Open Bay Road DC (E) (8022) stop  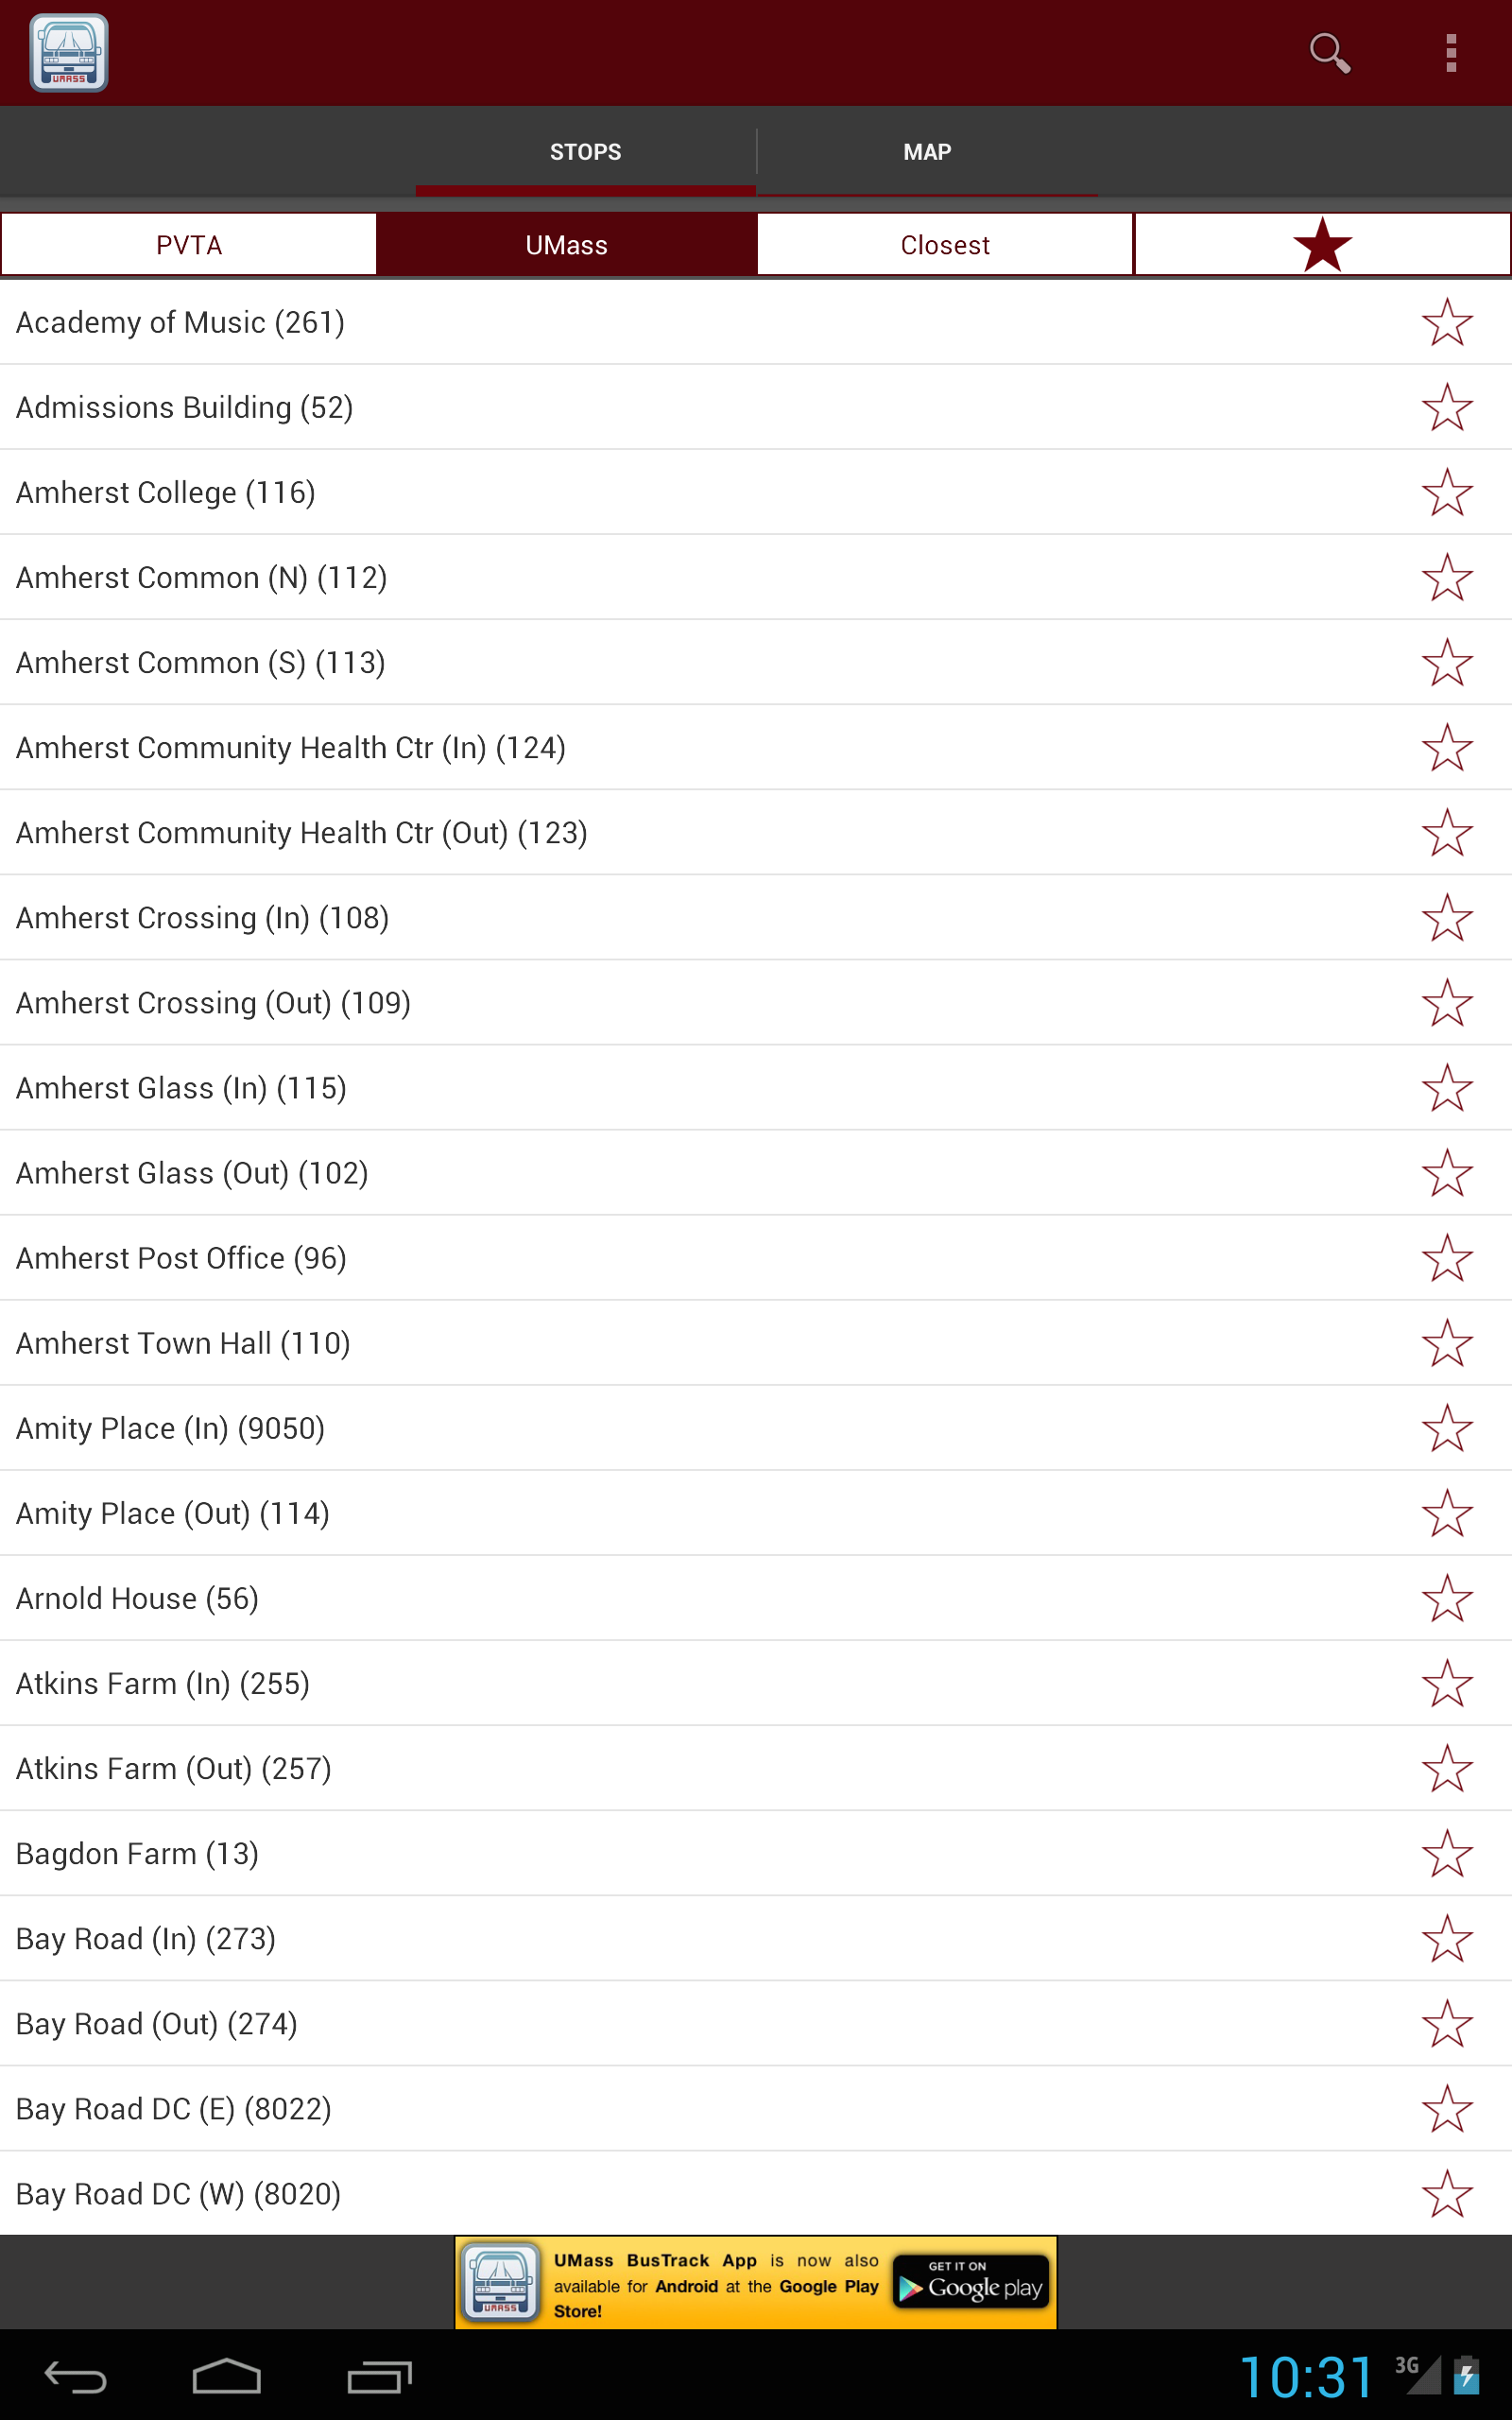174,2108
